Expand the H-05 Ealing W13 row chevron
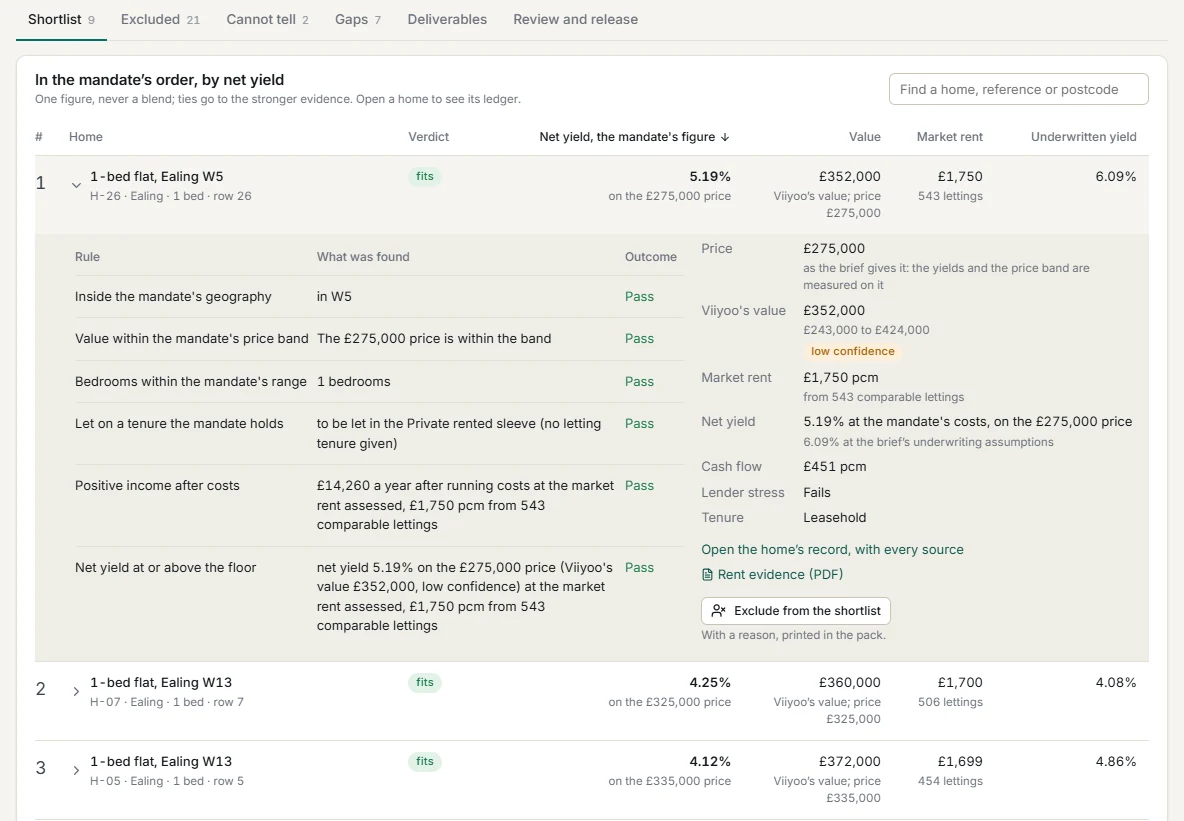Viewport: 1184px width, 821px height. (76, 770)
